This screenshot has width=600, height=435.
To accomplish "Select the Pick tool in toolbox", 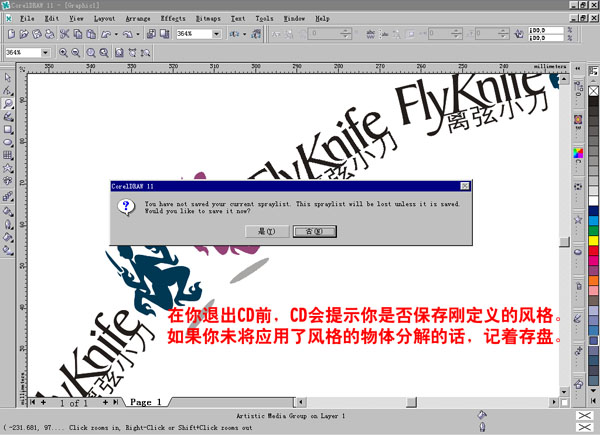I will click(8, 78).
